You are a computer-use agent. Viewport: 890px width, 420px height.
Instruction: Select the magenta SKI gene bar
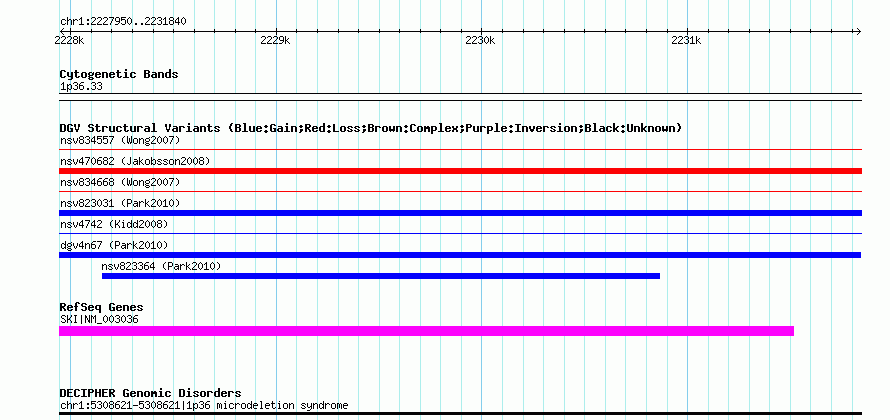[x=426, y=331]
